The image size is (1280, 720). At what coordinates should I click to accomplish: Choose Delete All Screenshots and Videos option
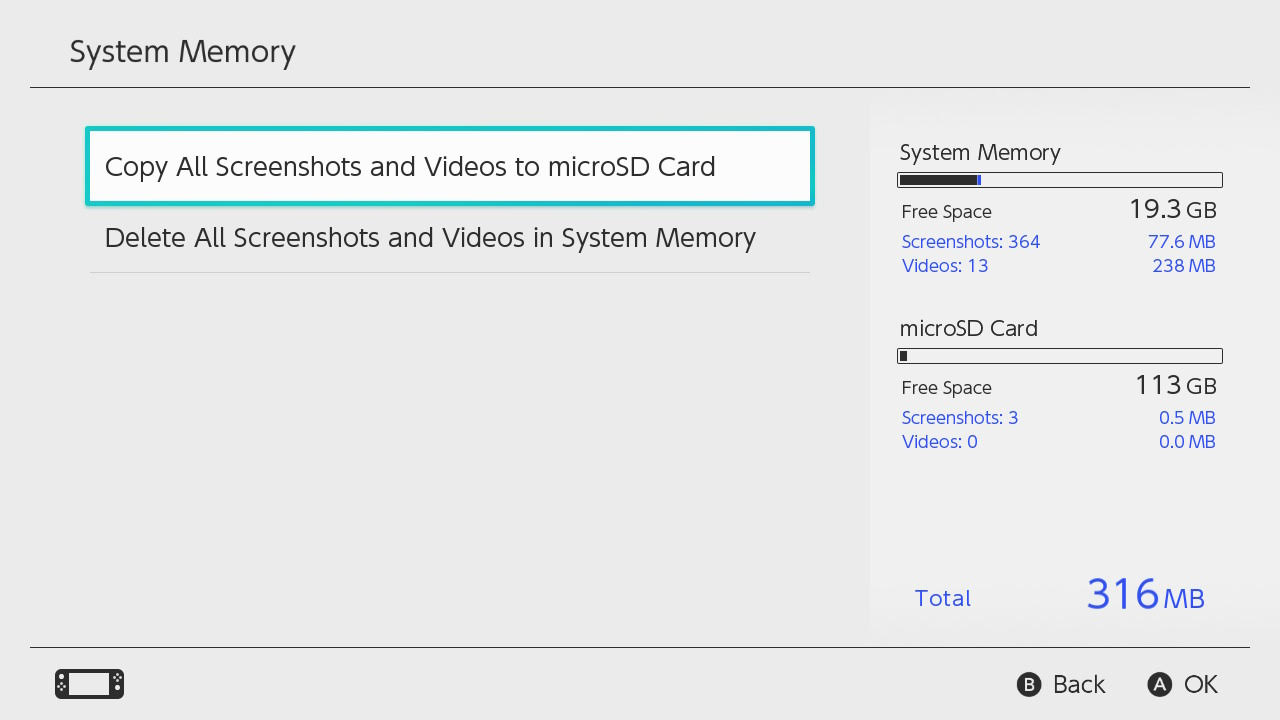click(x=450, y=238)
